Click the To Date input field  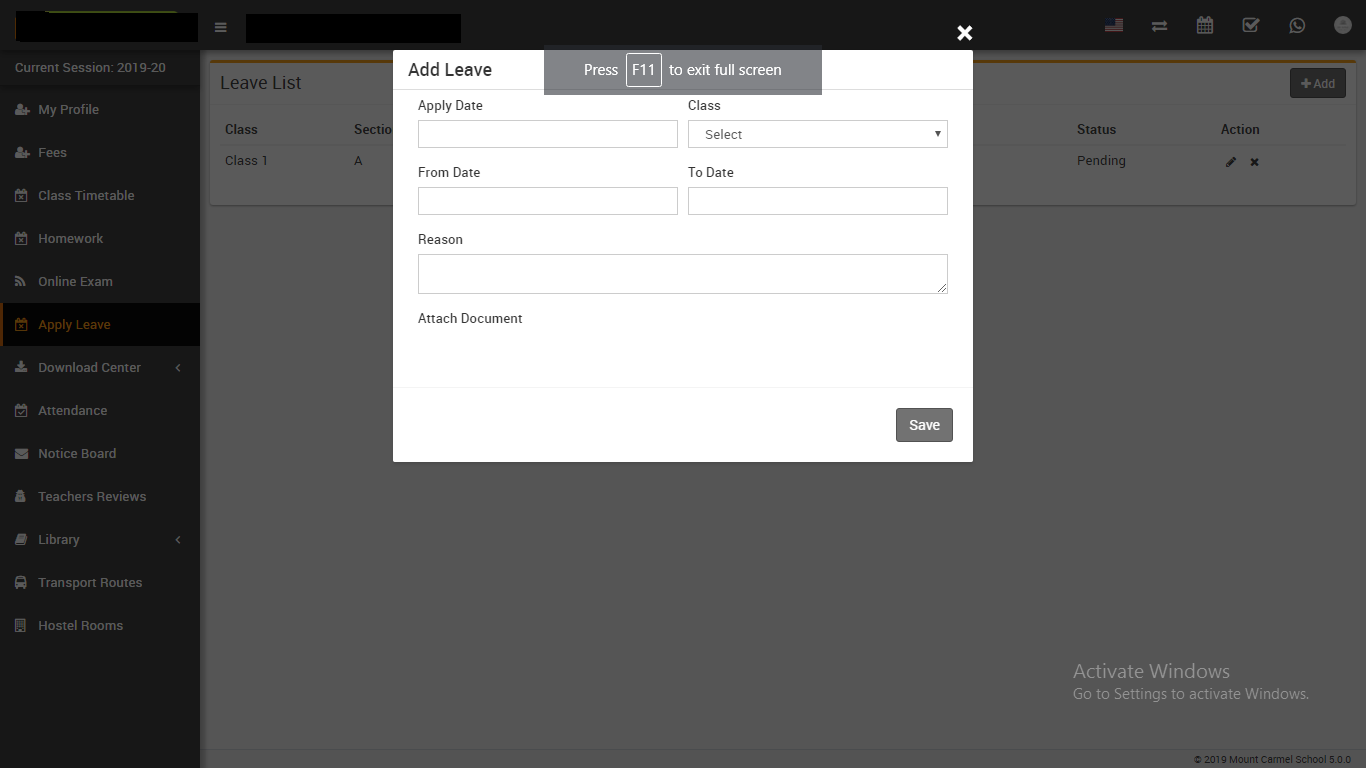(x=817, y=201)
